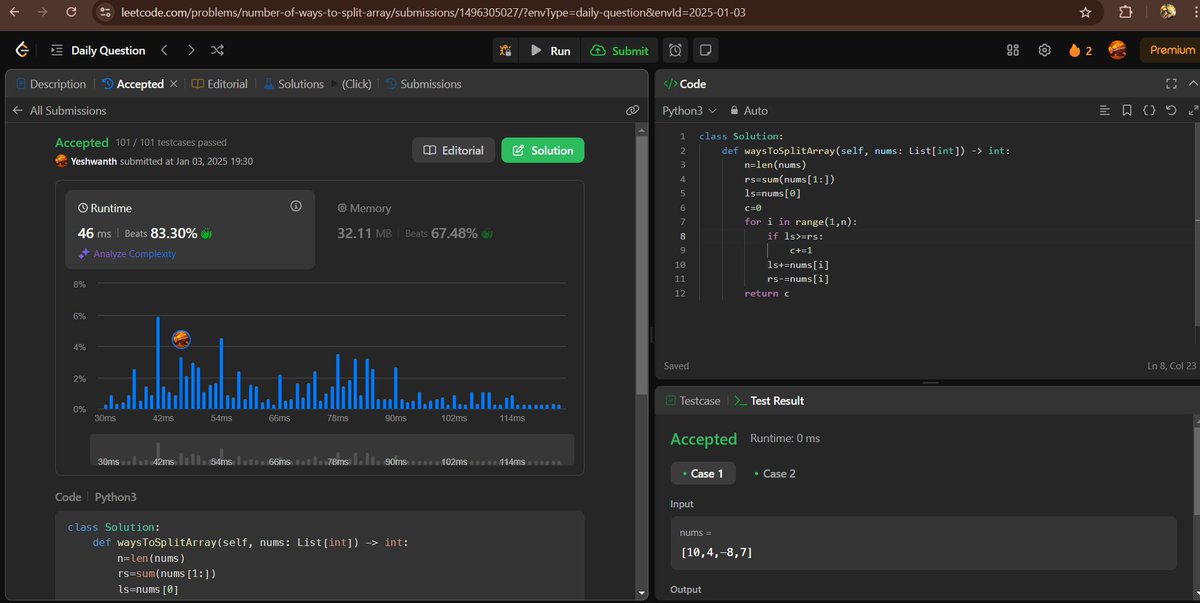Start the timer alarm clock icon

[676, 50]
